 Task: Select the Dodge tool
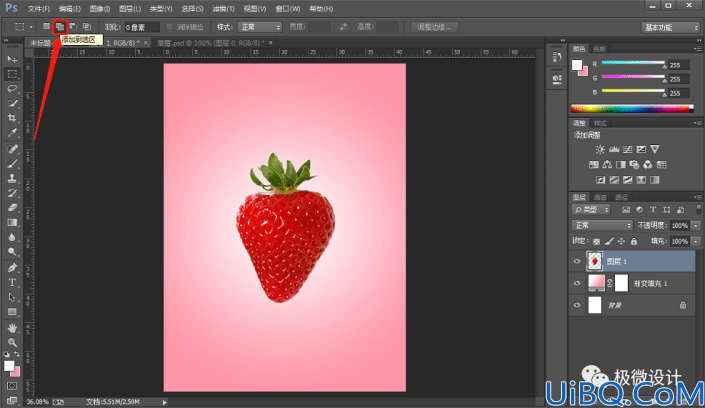[x=12, y=251]
